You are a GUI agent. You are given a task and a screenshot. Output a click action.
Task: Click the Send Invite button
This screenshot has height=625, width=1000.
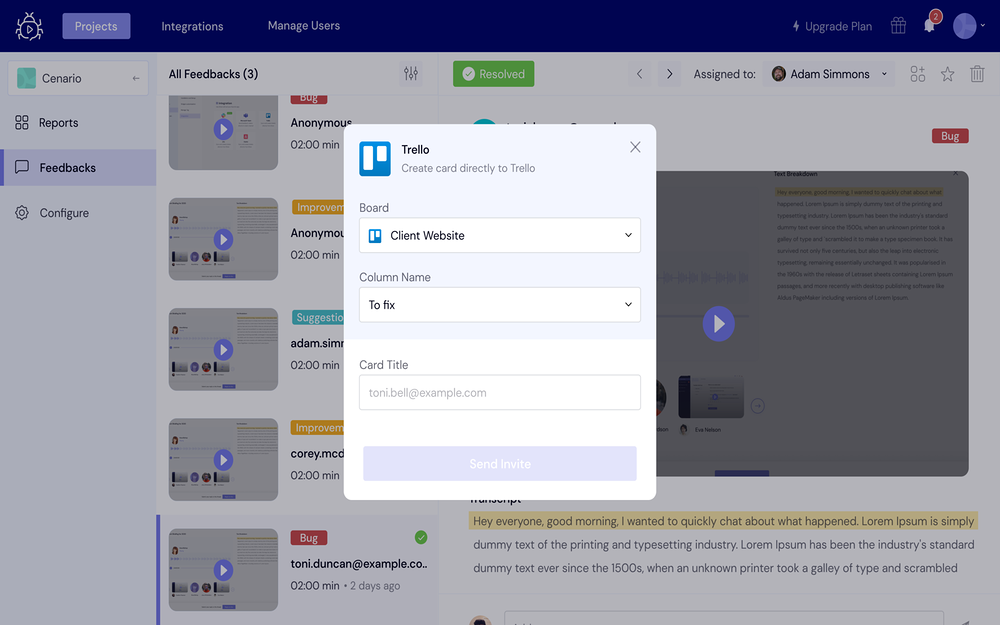[500, 464]
